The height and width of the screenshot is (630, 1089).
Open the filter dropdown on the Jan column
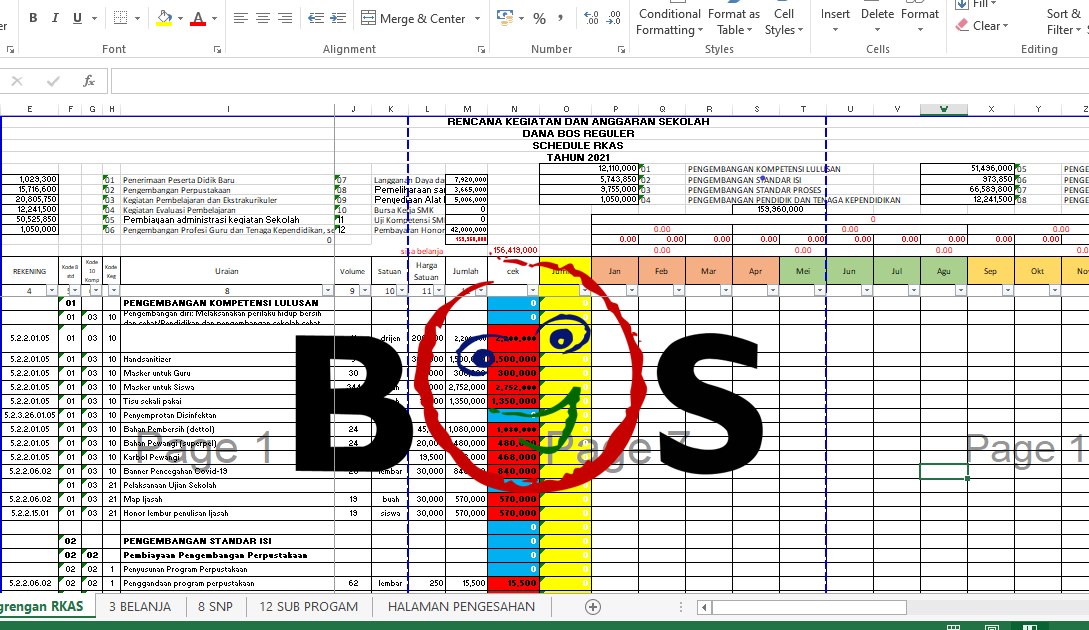631,290
